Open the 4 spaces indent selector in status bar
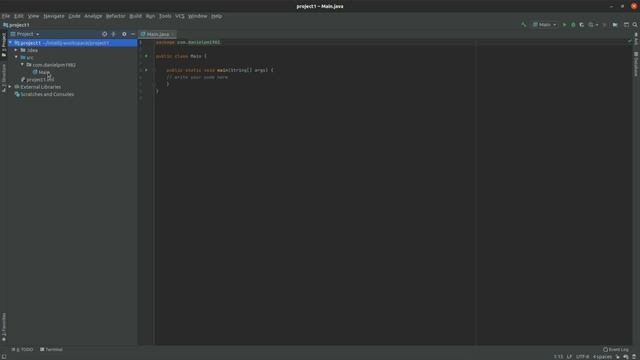640x360 pixels. click(x=602, y=357)
